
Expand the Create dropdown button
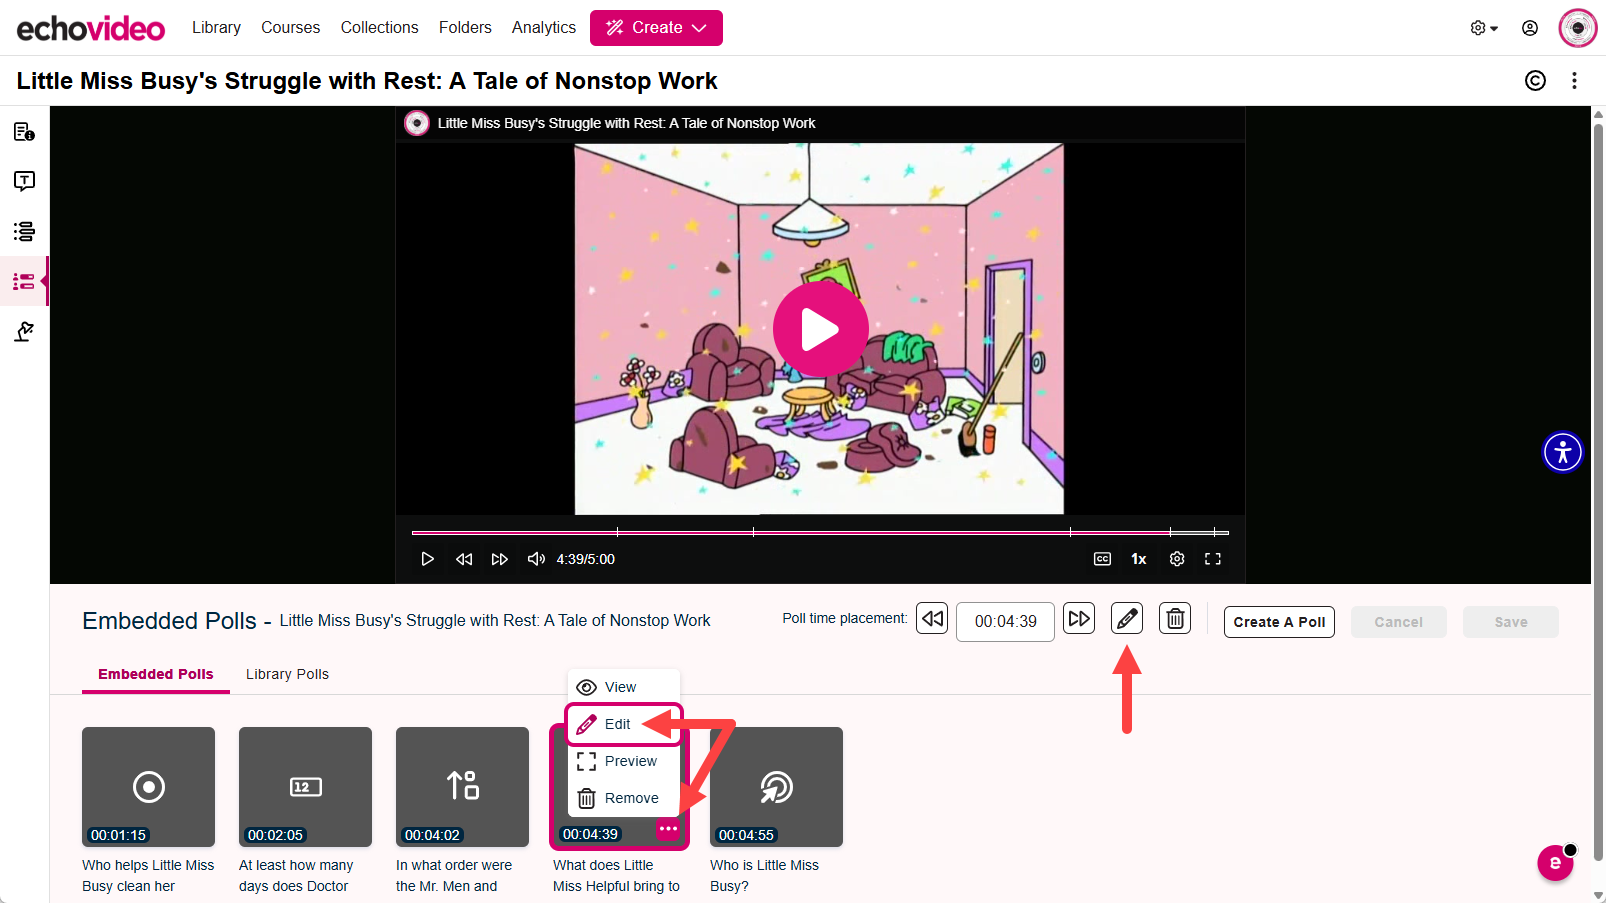[x=656, y=28]
